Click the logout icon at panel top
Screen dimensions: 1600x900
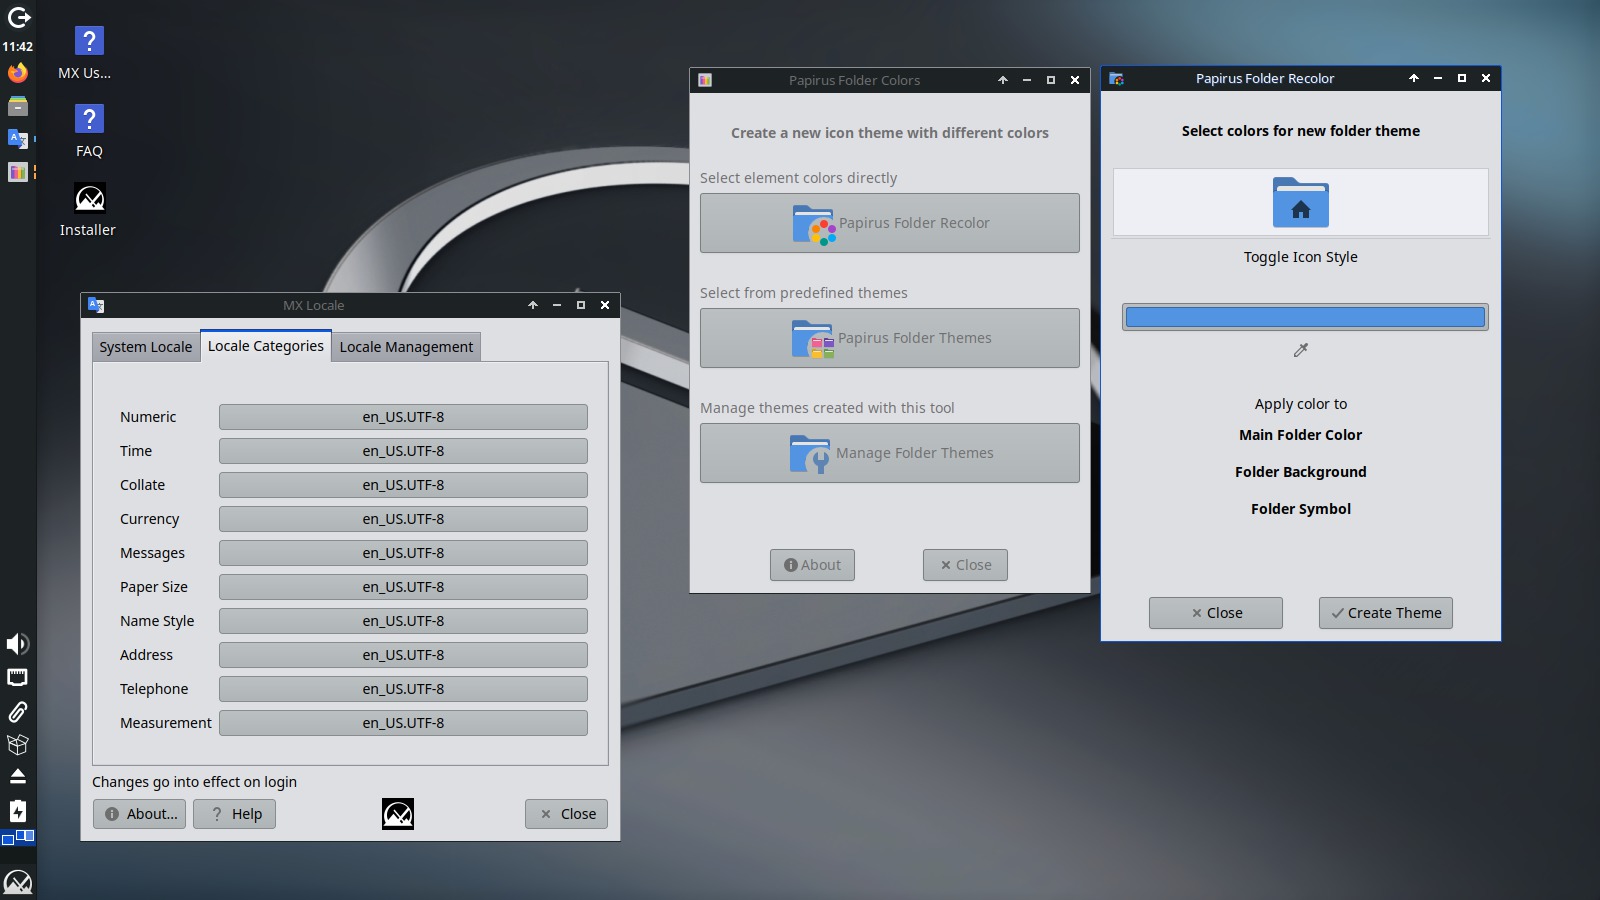[18, 17]
